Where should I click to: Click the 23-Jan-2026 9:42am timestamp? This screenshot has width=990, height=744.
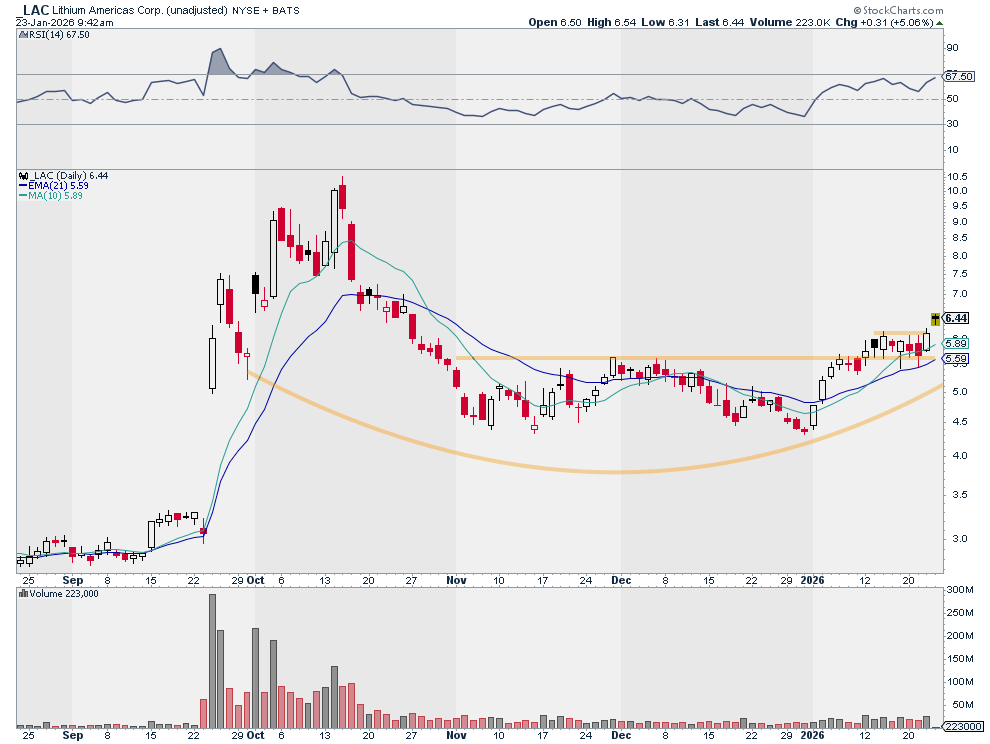point(65,23)
